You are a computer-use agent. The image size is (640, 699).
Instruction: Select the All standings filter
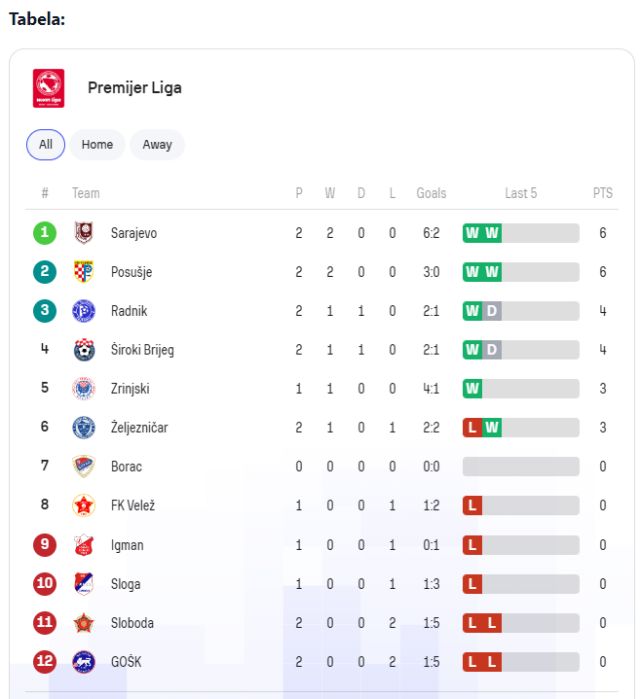coord(45,144)
